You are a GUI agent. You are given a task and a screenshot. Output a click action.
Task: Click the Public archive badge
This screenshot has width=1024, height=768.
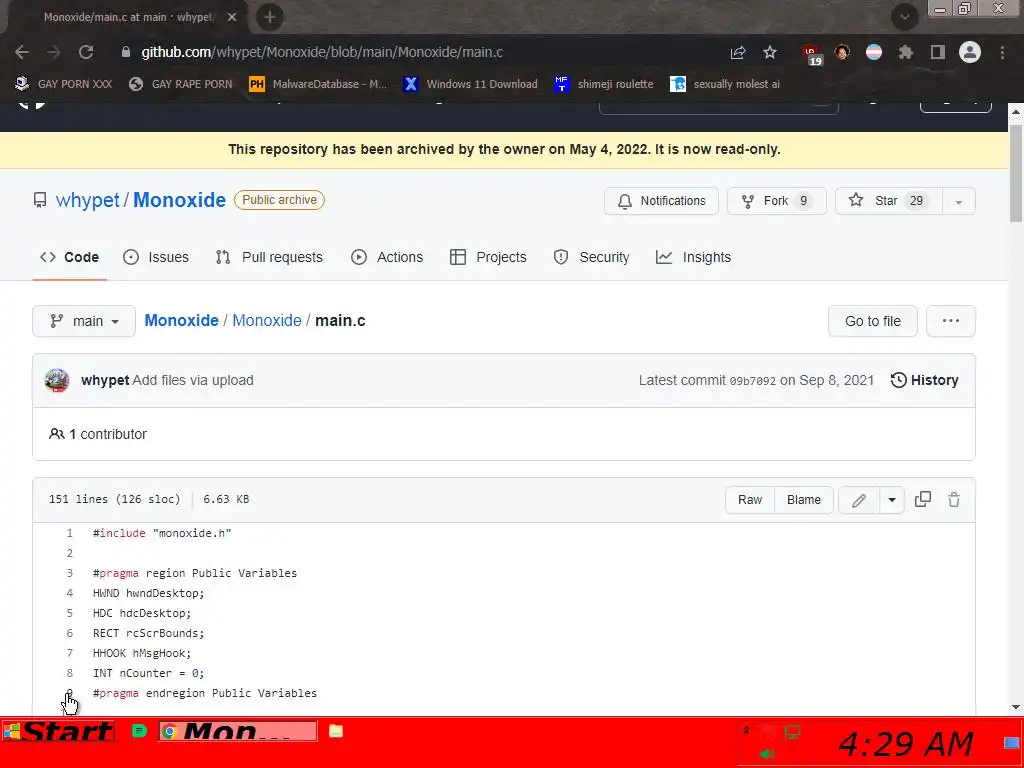coord(280,200)
